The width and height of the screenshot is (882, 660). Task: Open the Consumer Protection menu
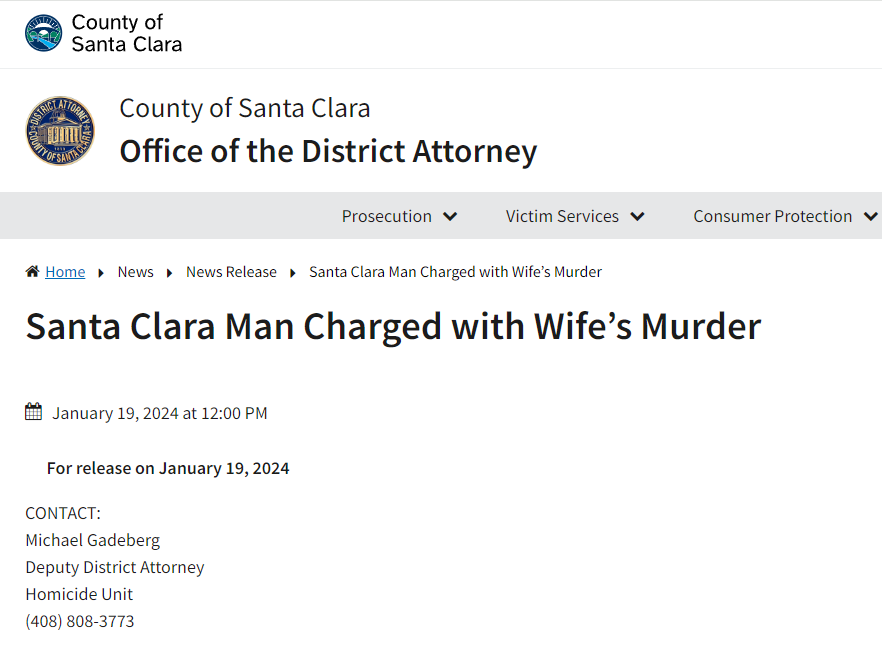tap(772, 216)
